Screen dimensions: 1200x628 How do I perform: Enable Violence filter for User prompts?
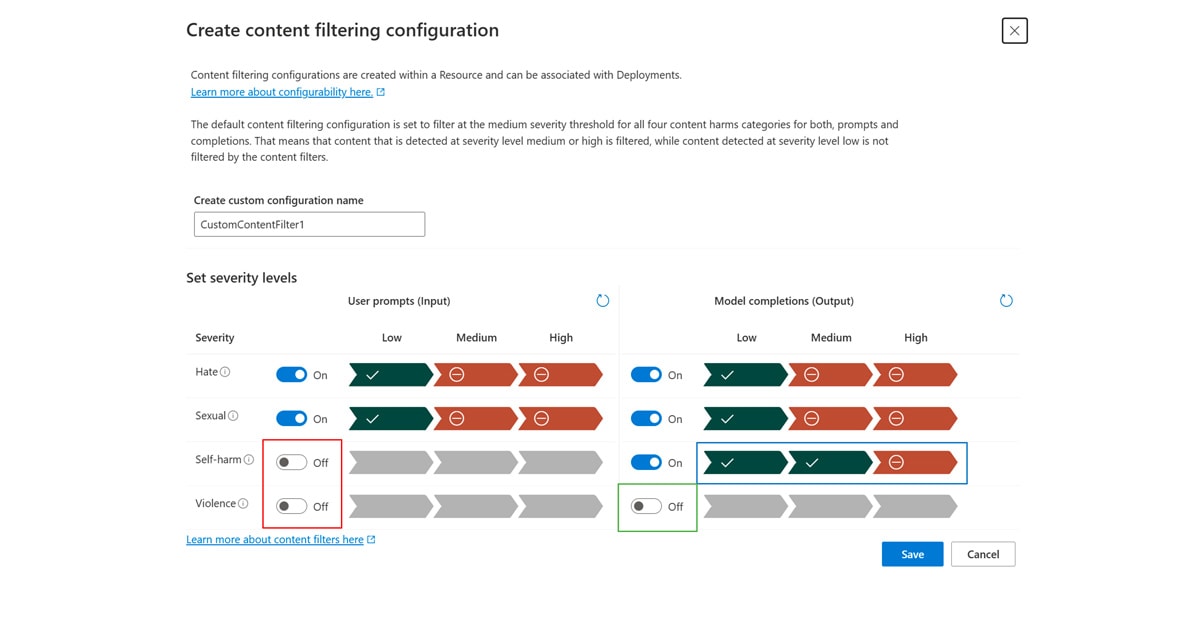291,506
